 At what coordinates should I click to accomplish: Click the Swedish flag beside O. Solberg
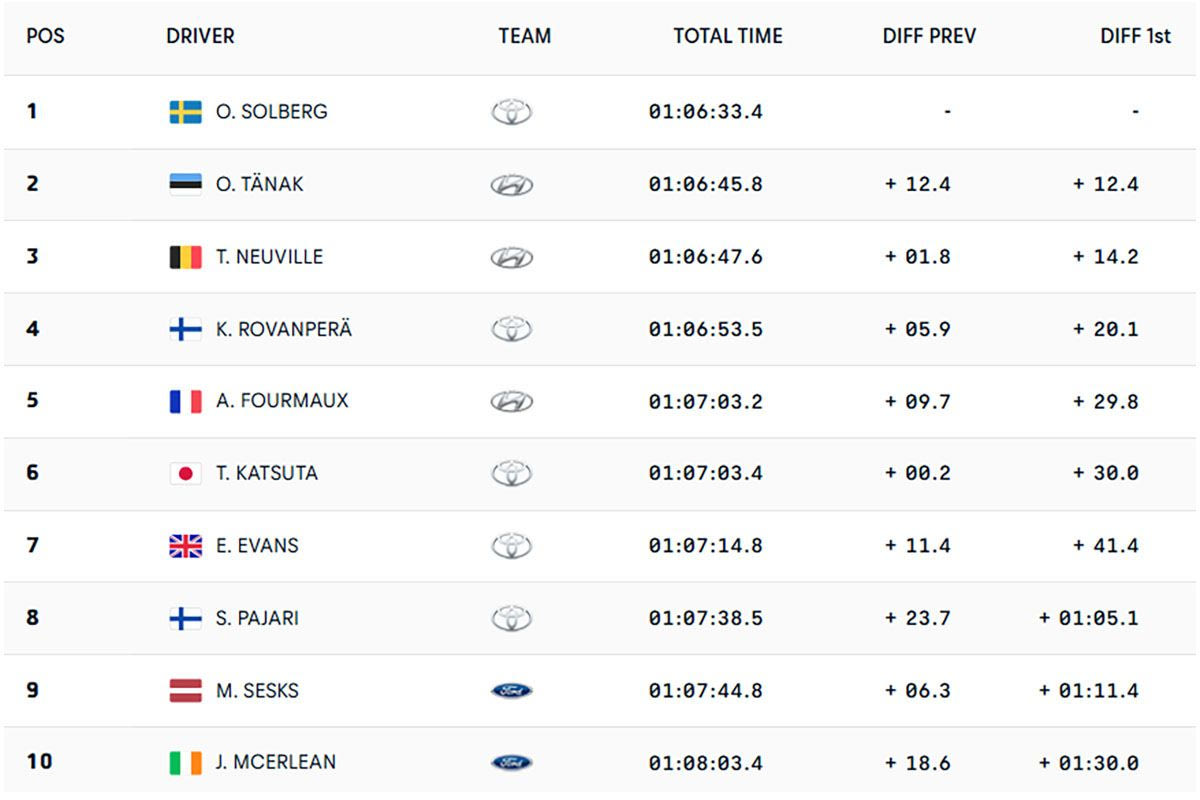tap(186, 112)
